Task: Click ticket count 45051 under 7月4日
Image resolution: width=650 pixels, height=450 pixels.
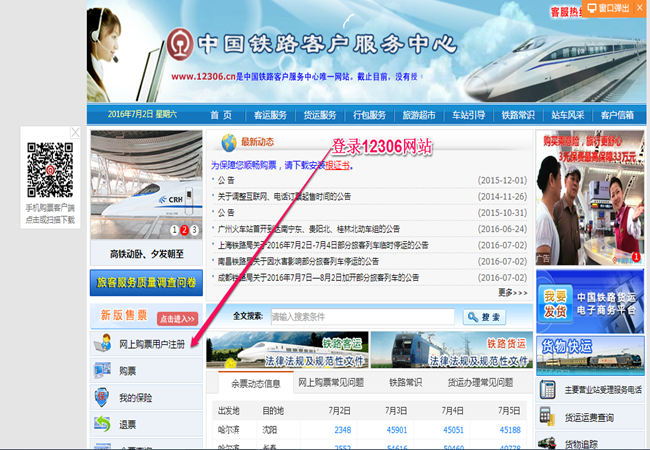Action: (x=454, y=430)
